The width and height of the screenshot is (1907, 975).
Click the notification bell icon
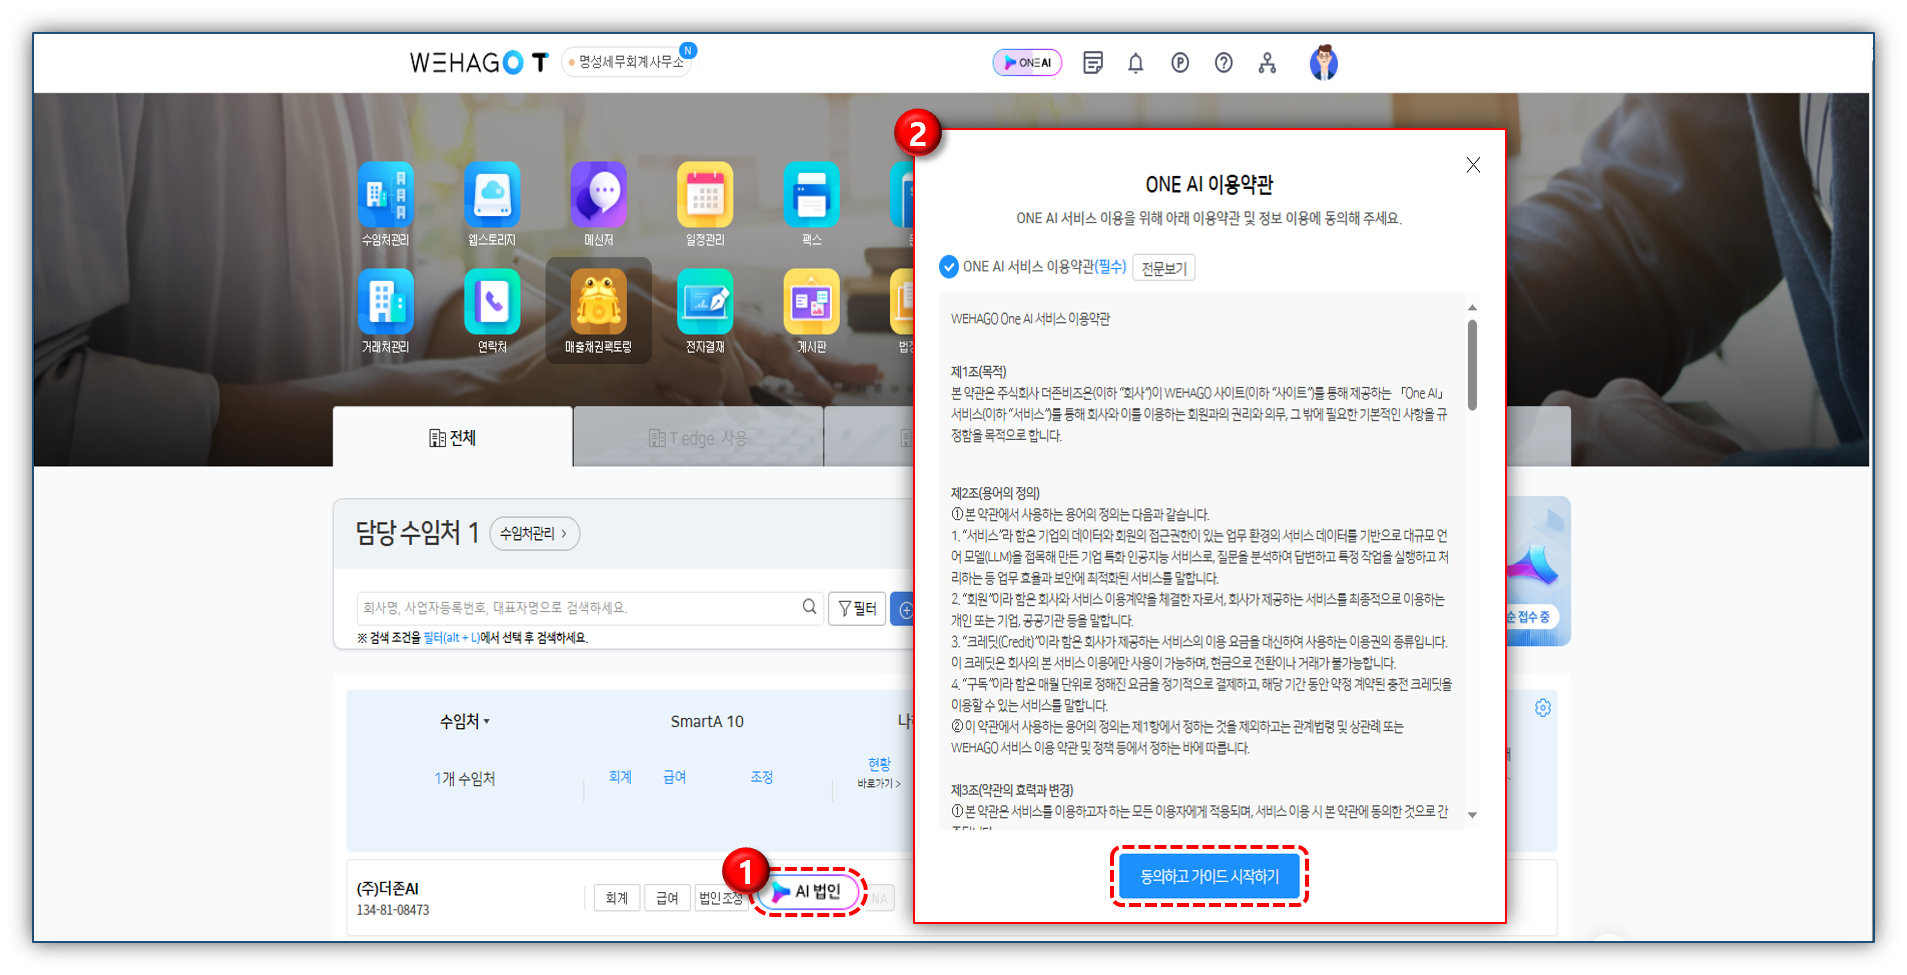1135,63
